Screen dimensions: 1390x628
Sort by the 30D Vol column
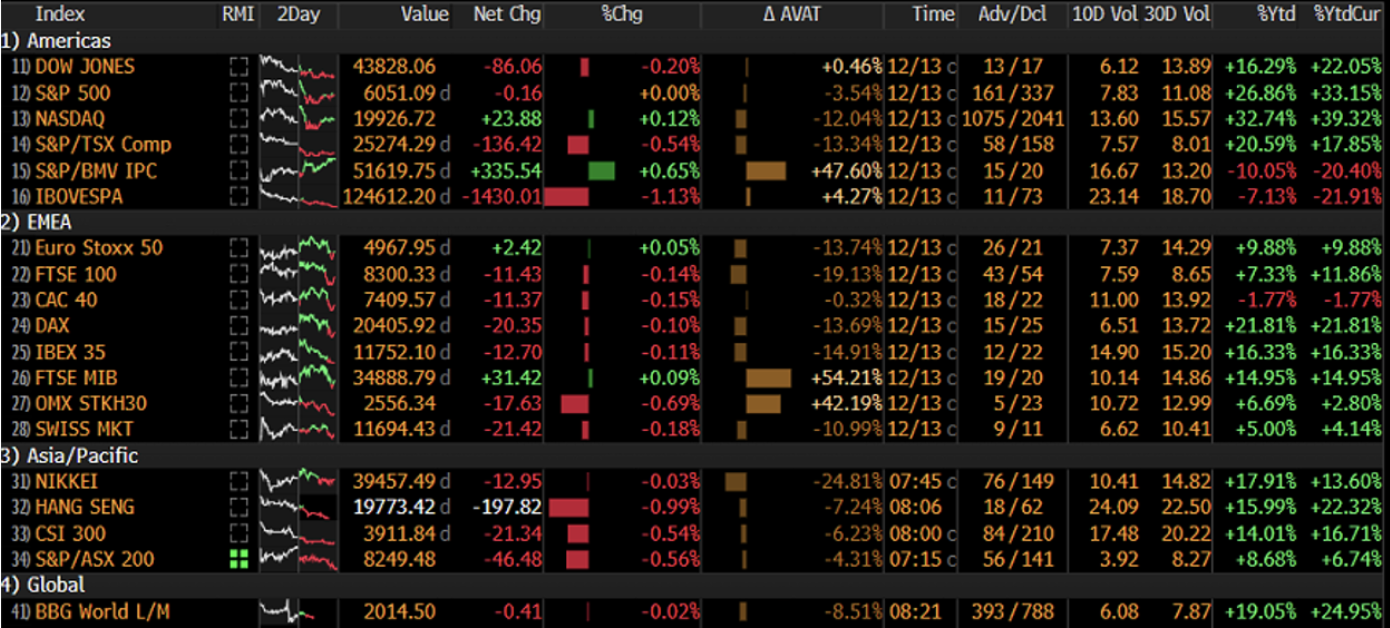point(1178,14)
